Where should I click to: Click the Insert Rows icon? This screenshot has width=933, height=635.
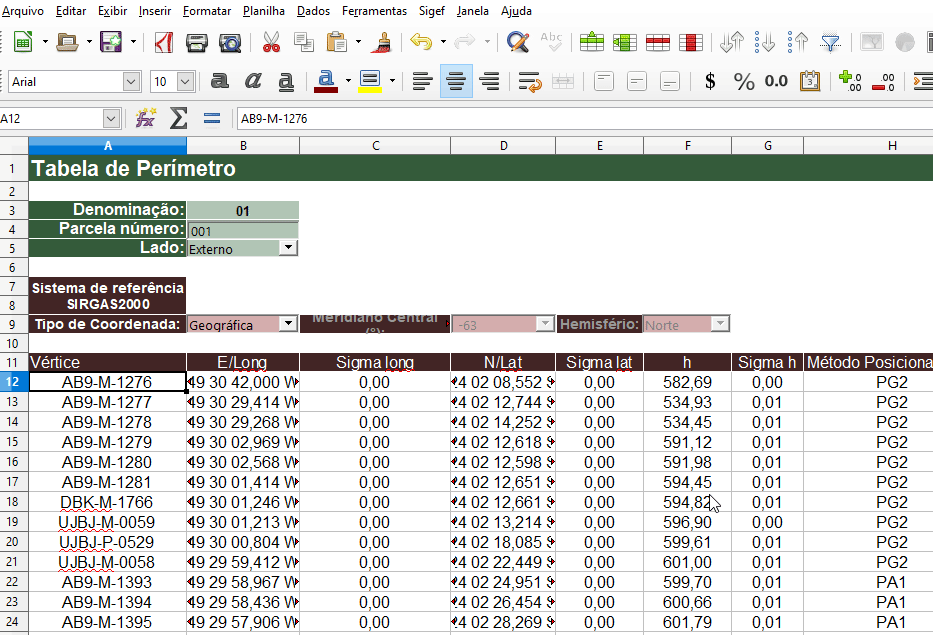click(x=592, y=42)
